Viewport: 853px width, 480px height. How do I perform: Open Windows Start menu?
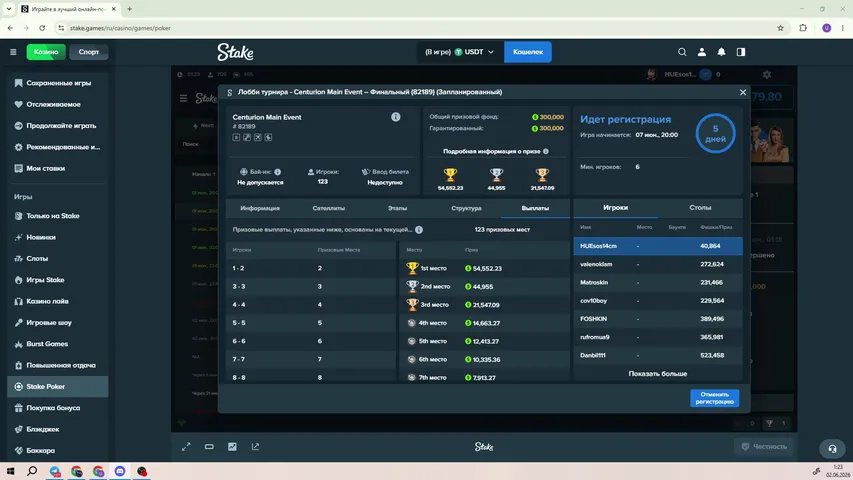pos(10,471)
